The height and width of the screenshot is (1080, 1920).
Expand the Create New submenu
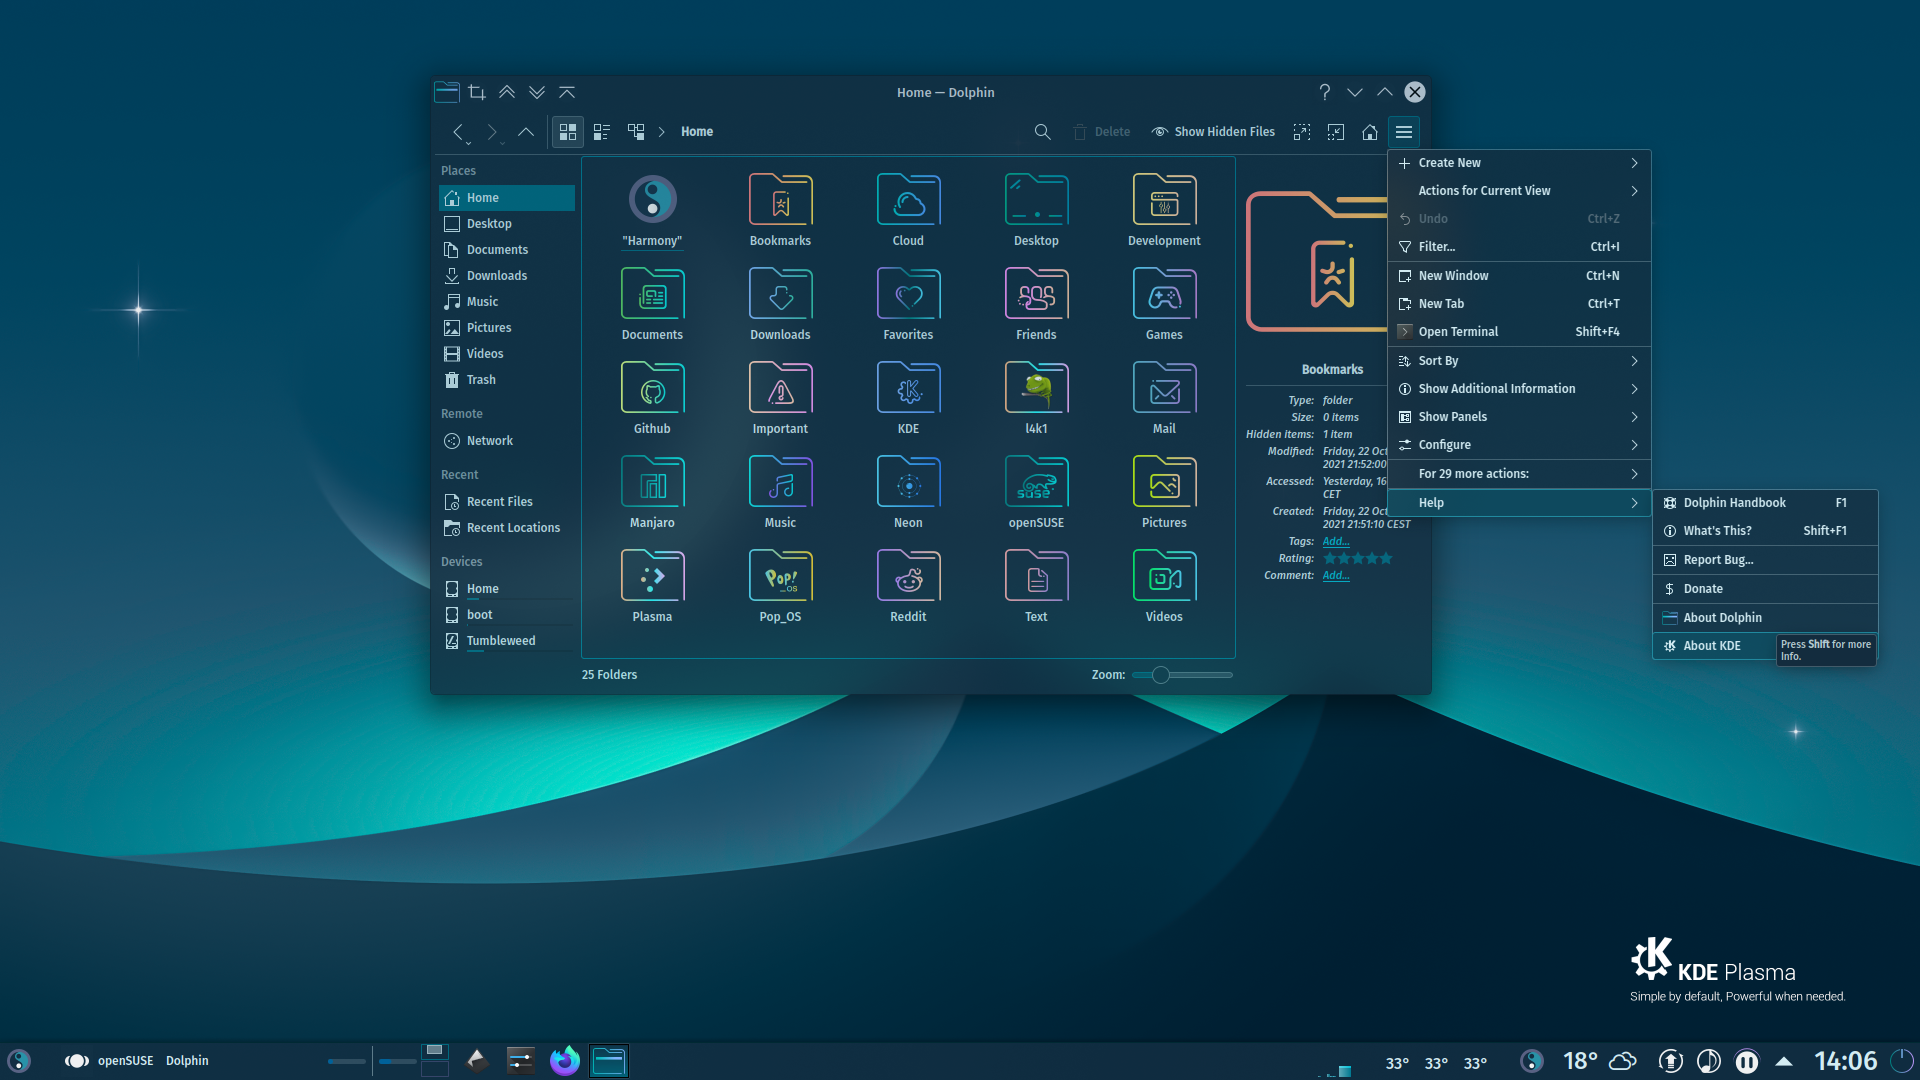[x=1519, y=163]
